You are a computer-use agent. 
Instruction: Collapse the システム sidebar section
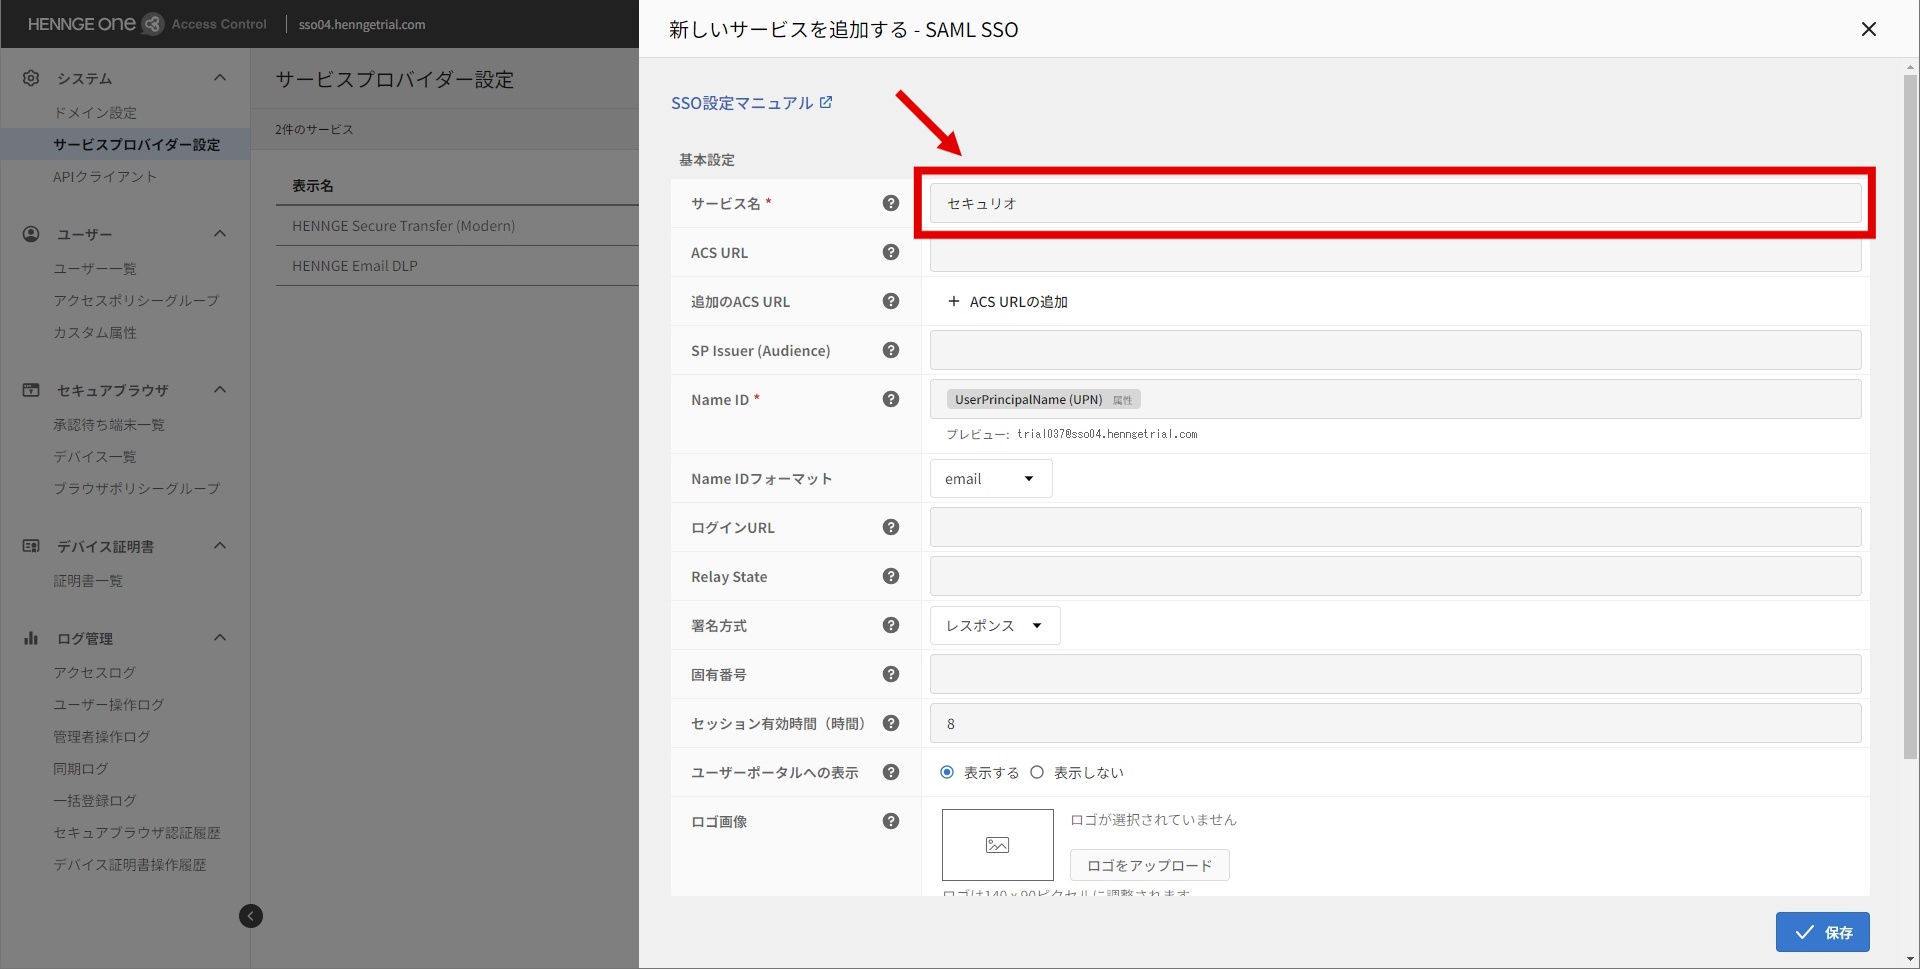[x=220, y=78]
